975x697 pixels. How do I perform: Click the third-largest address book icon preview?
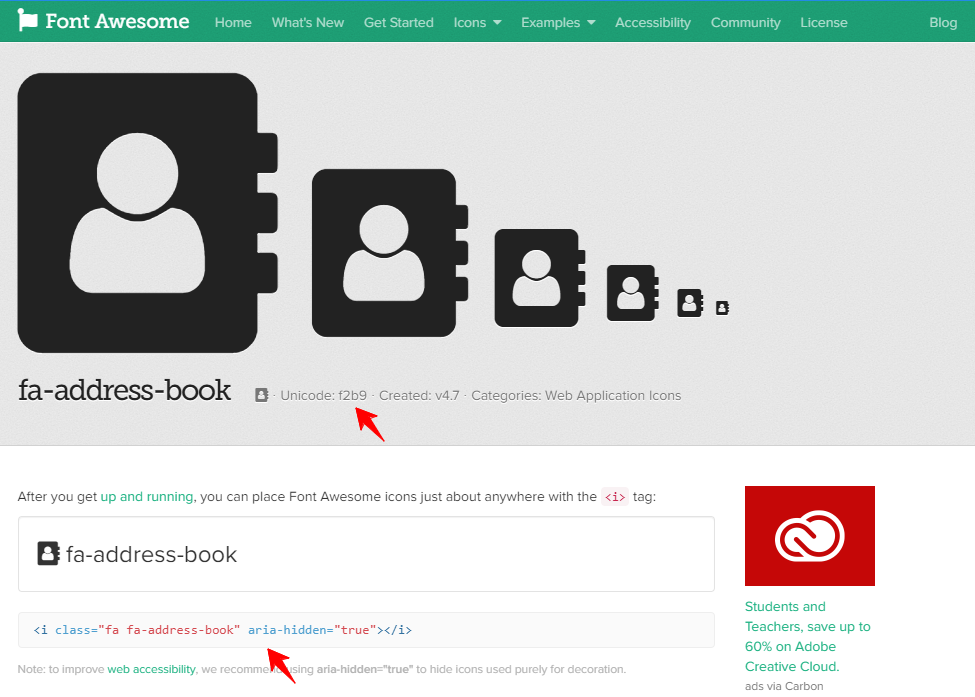point(540,277)
